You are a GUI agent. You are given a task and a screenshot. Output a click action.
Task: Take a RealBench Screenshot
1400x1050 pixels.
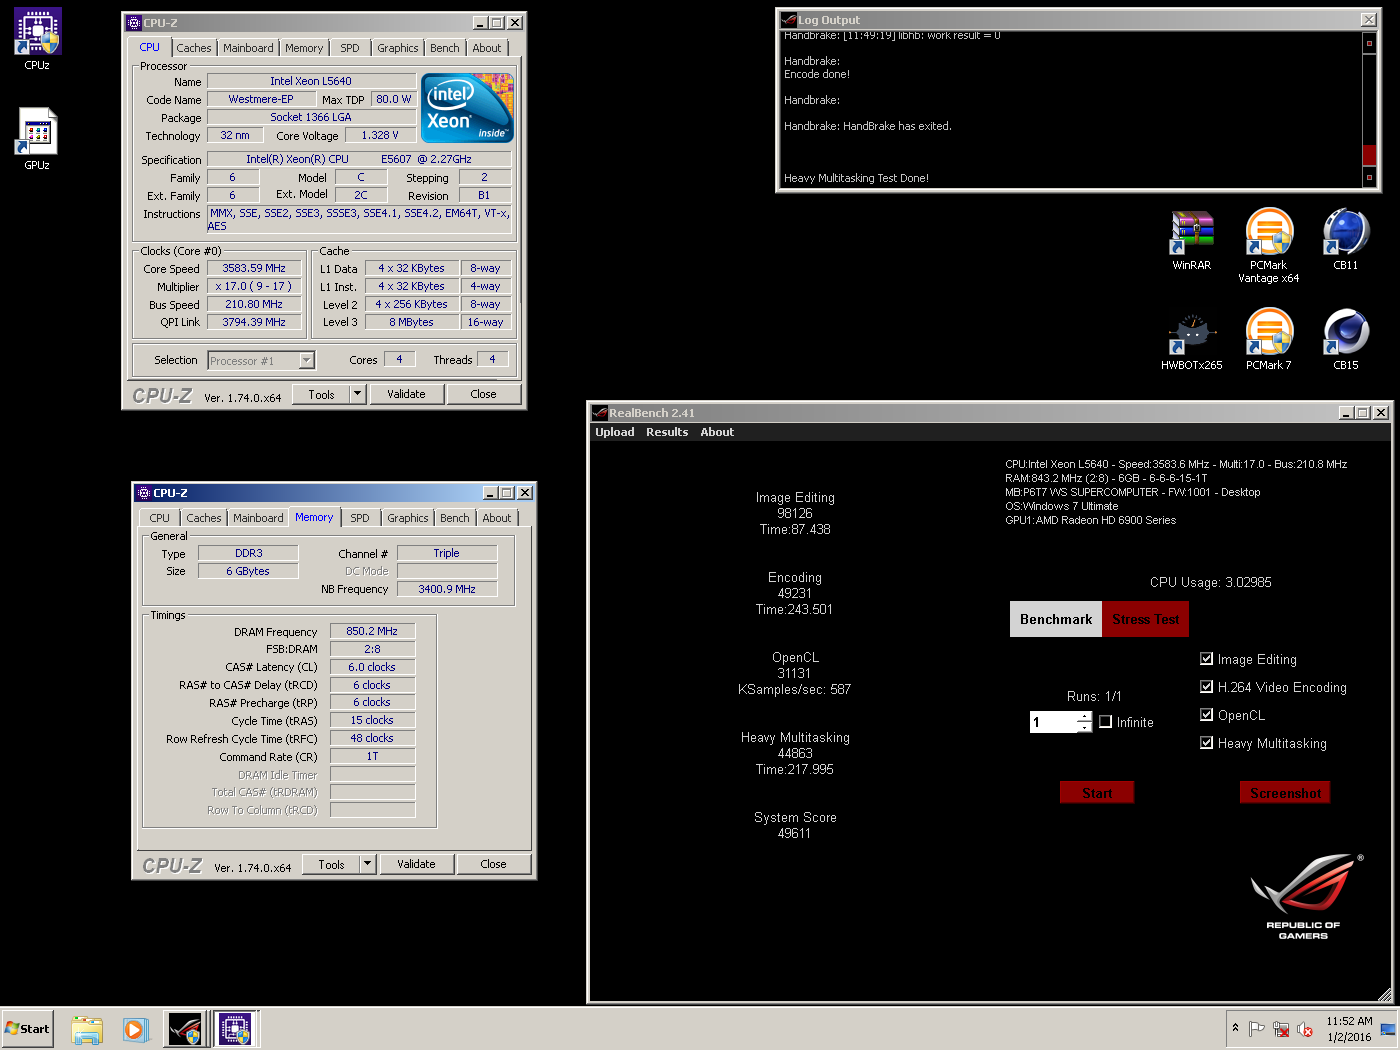click(1285, 793)
